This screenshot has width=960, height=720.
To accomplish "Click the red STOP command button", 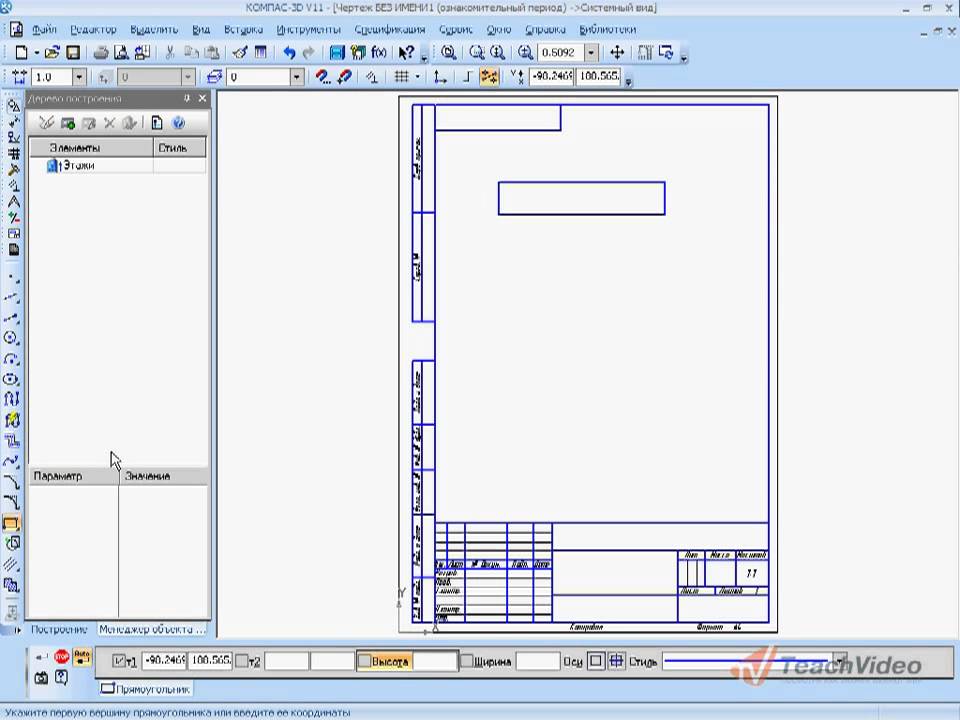I will [x=62, y=657].
